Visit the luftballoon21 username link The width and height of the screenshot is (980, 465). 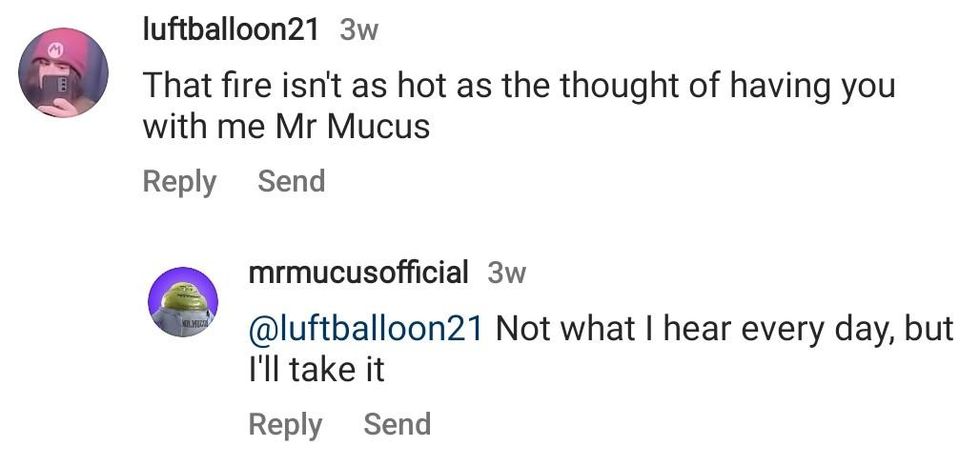click(x=230, y=29)
